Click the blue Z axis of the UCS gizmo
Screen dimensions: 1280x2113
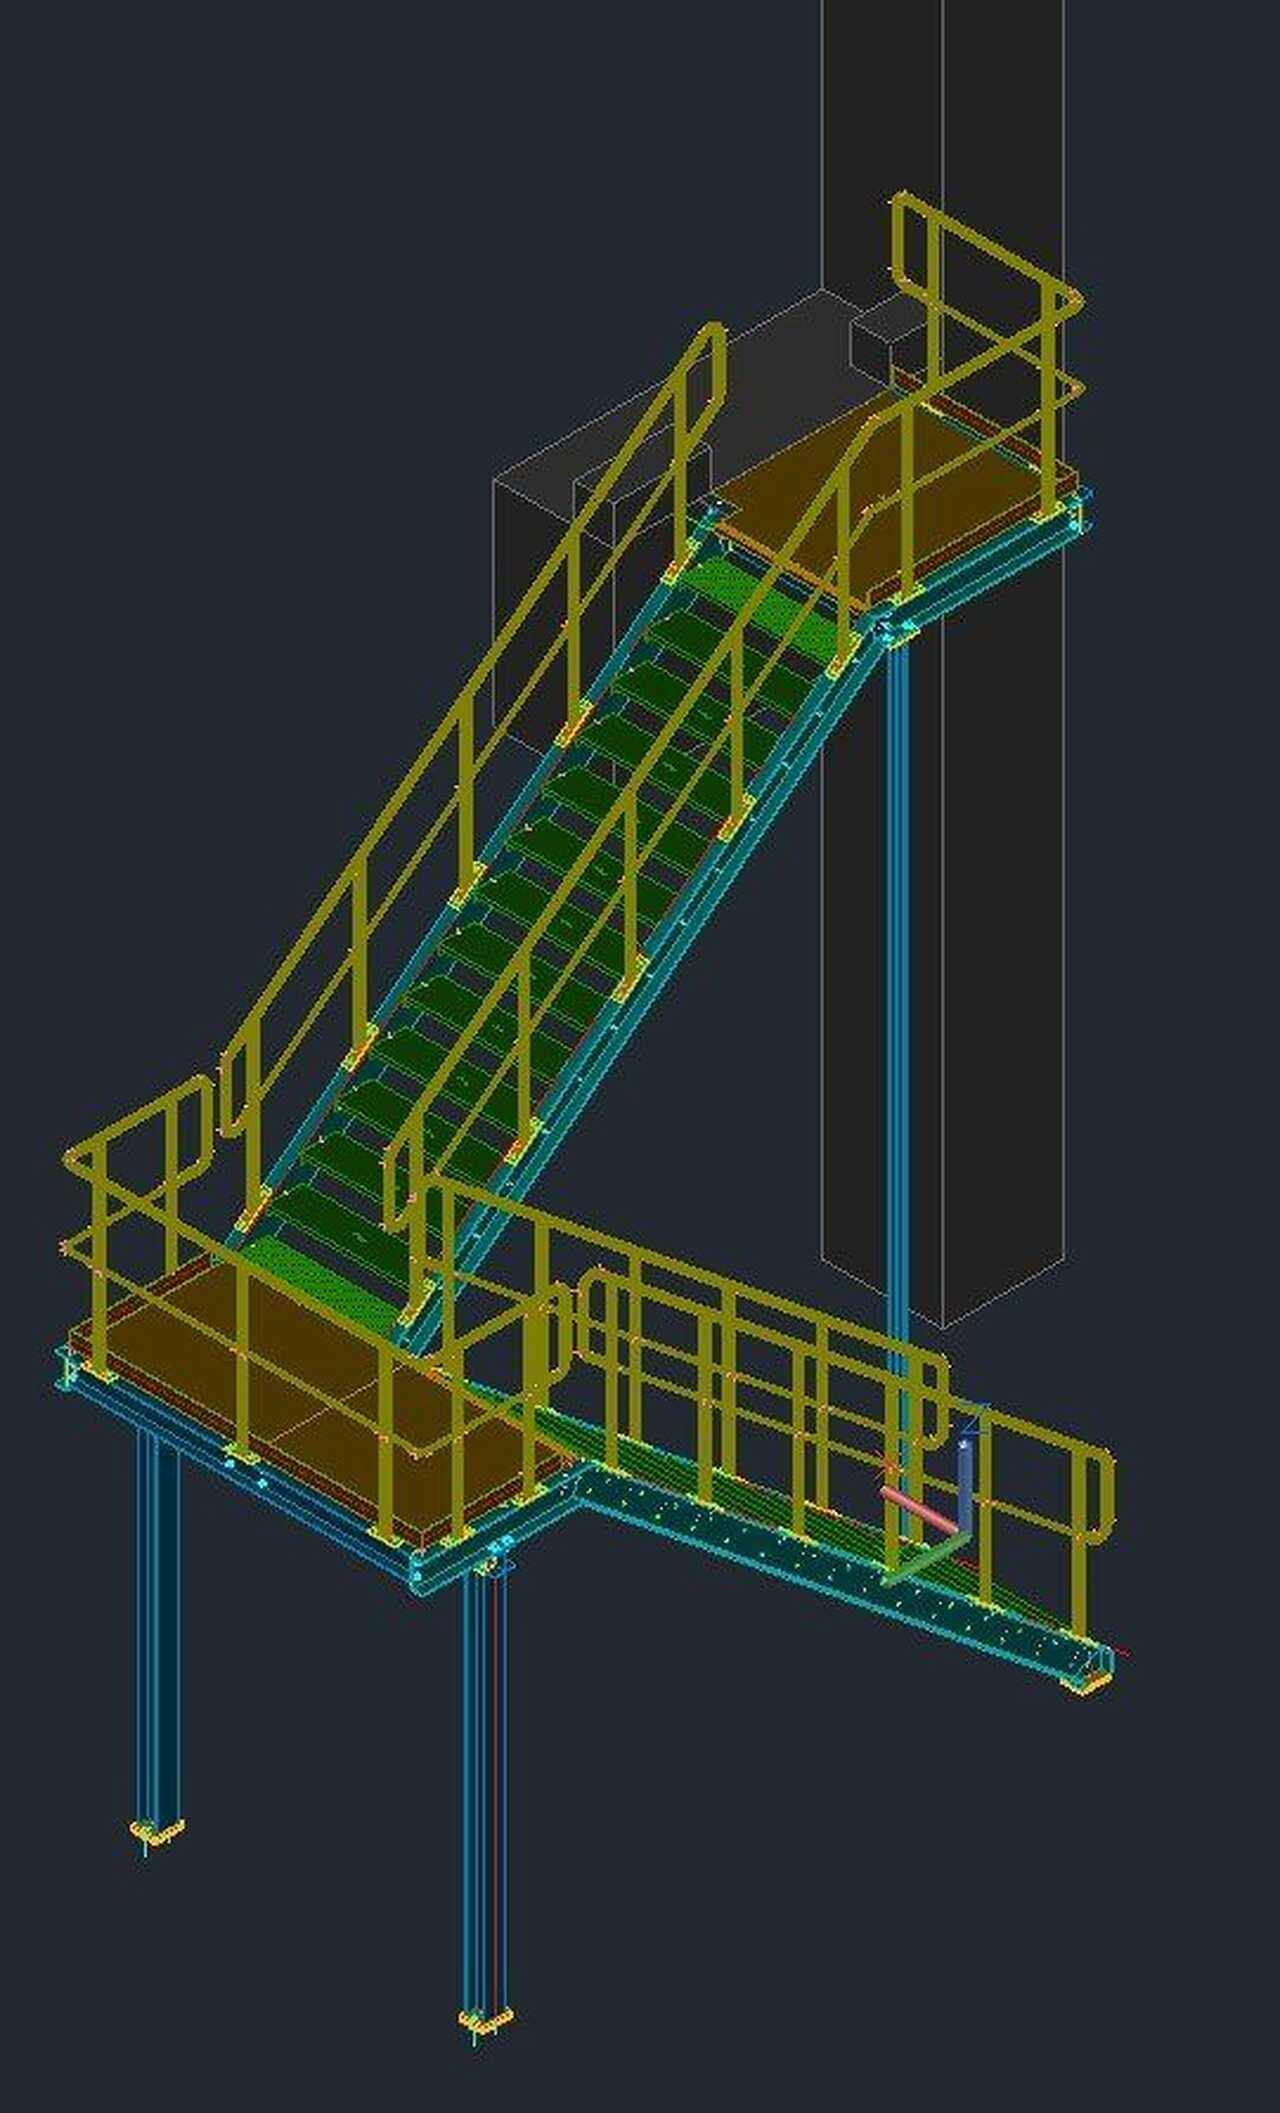(x=964, y=1490)
